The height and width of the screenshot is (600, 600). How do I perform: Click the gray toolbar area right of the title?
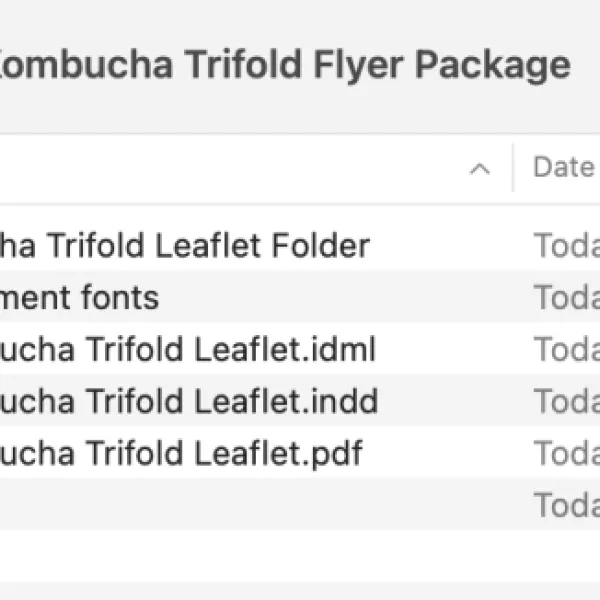point(586,66)
